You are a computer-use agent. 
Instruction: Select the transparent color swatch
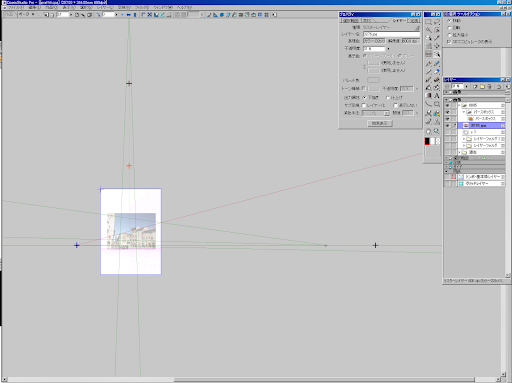click(438, 141)
